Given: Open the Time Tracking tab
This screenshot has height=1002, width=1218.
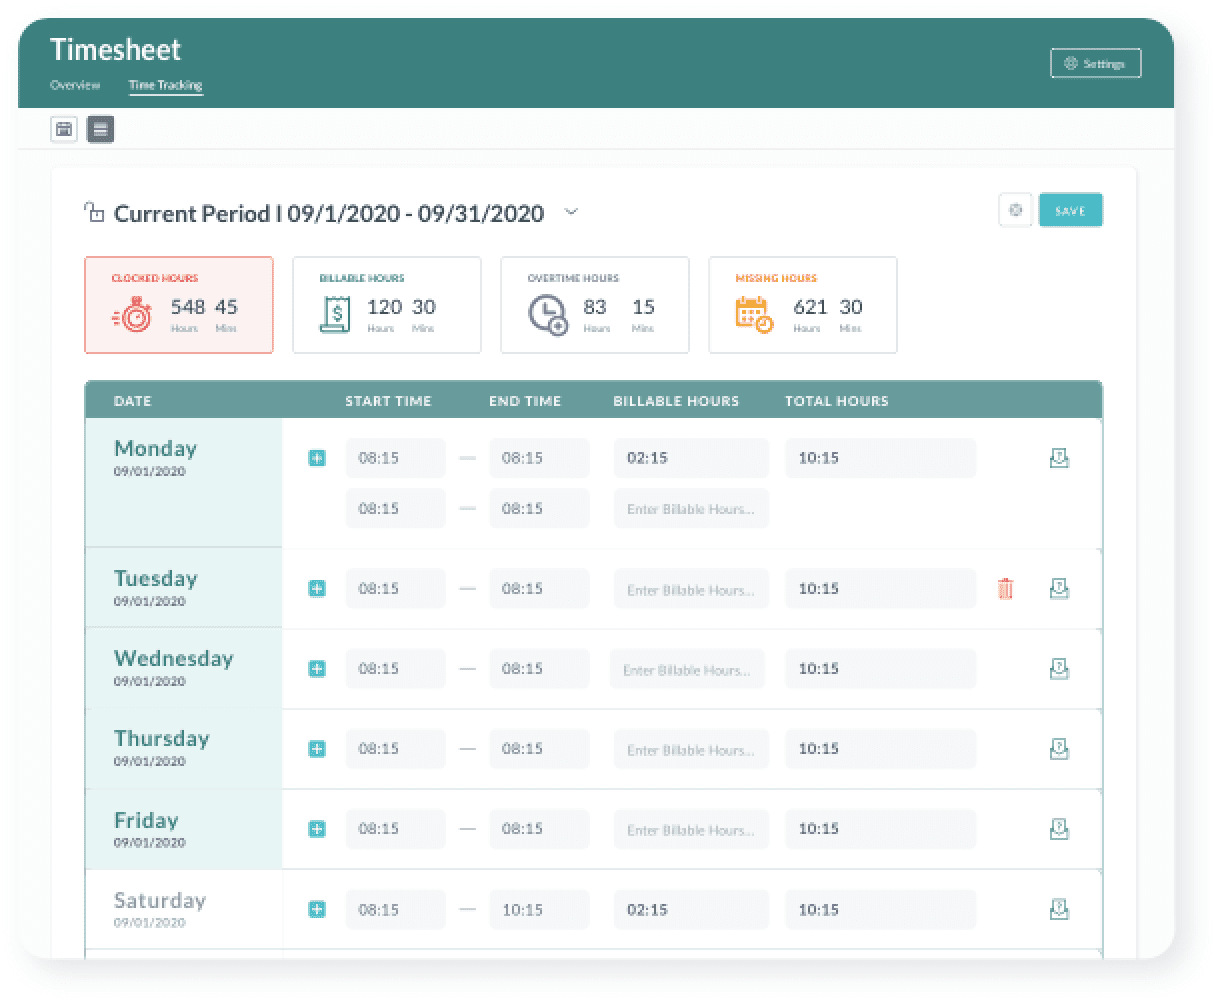Looking at the screenshot, I should point(166,85).
